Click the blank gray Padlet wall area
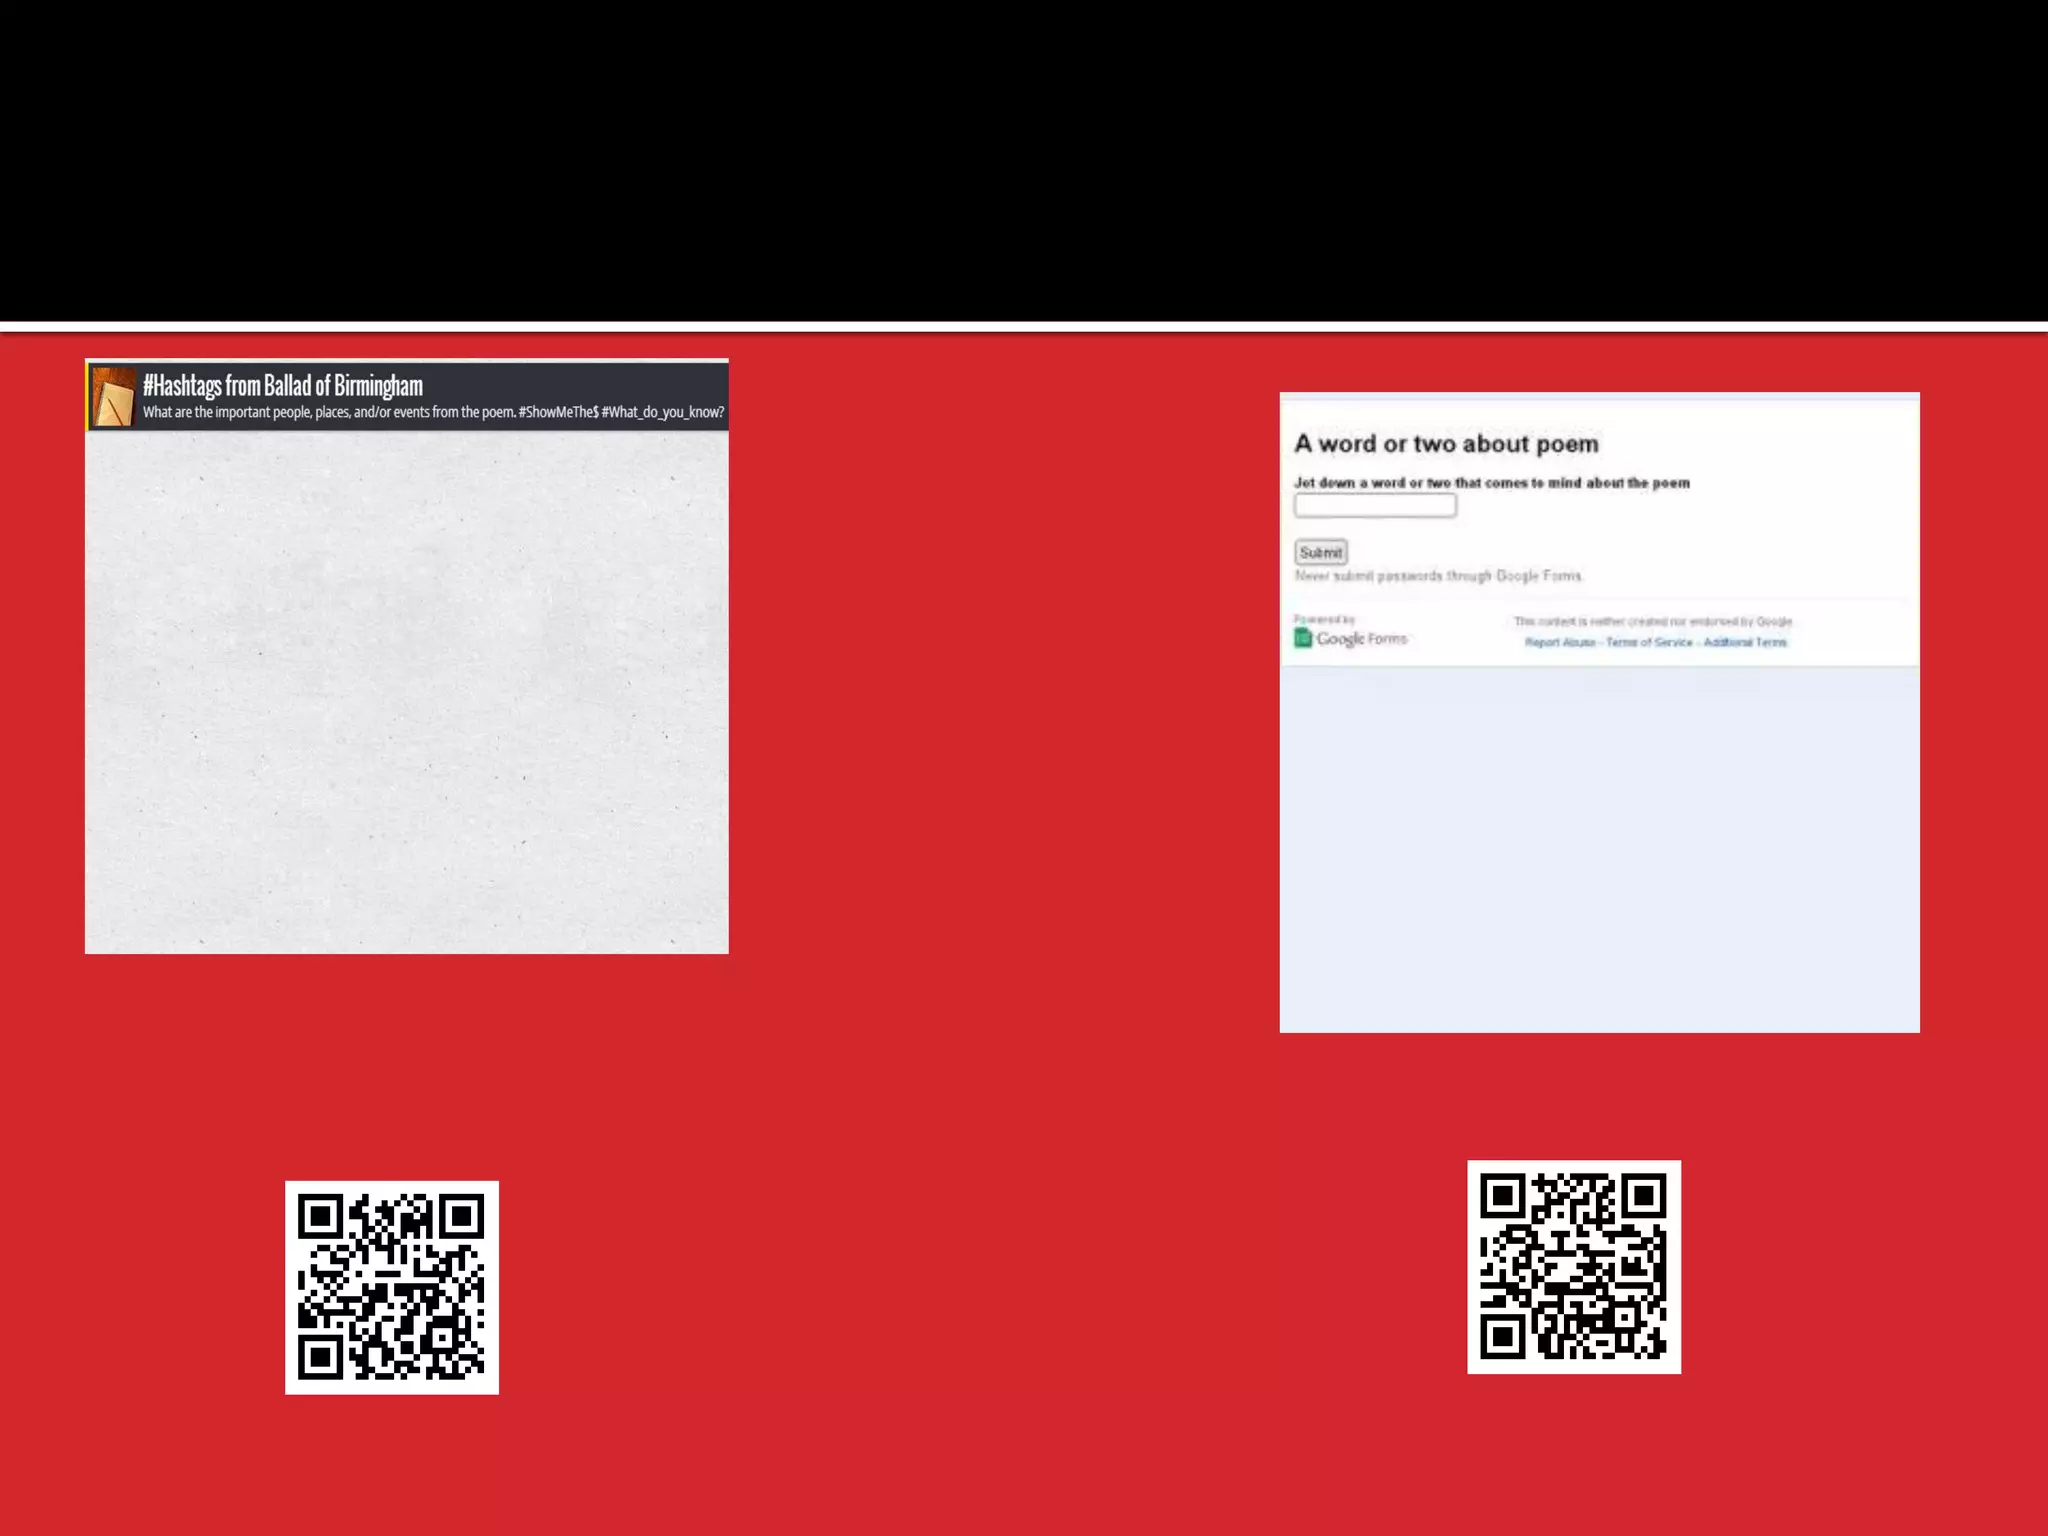The width and height of the screenshot is (2048, 1536). tap(406, 690)
